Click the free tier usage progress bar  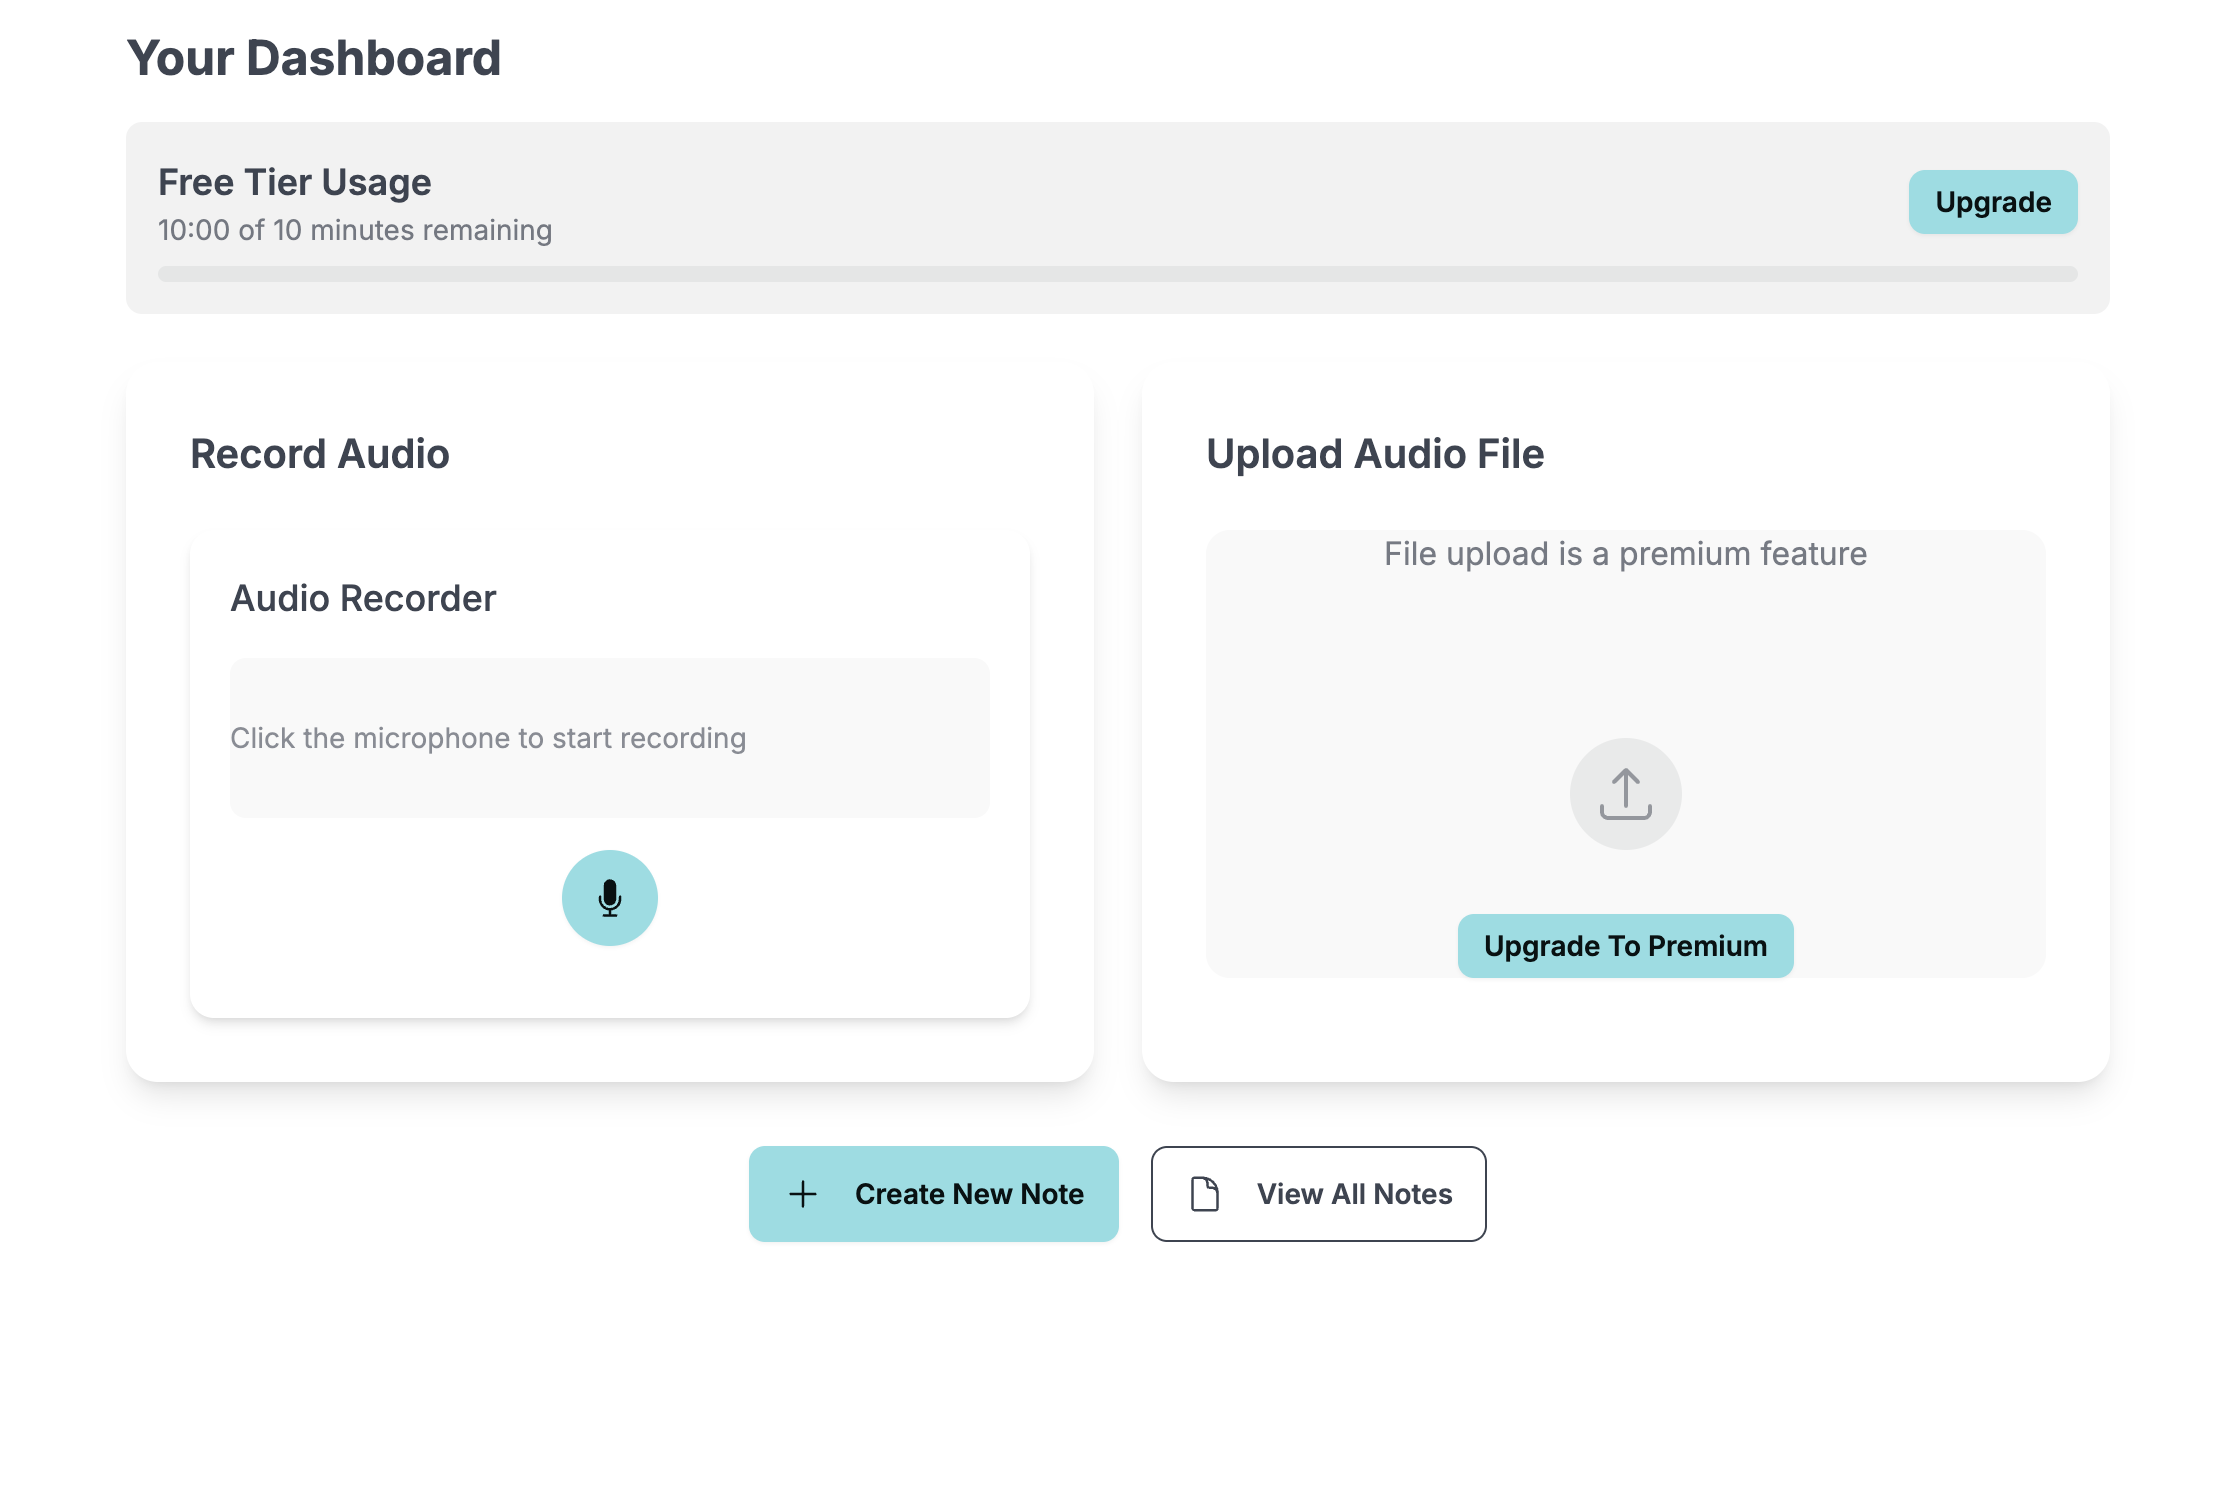1117,274
